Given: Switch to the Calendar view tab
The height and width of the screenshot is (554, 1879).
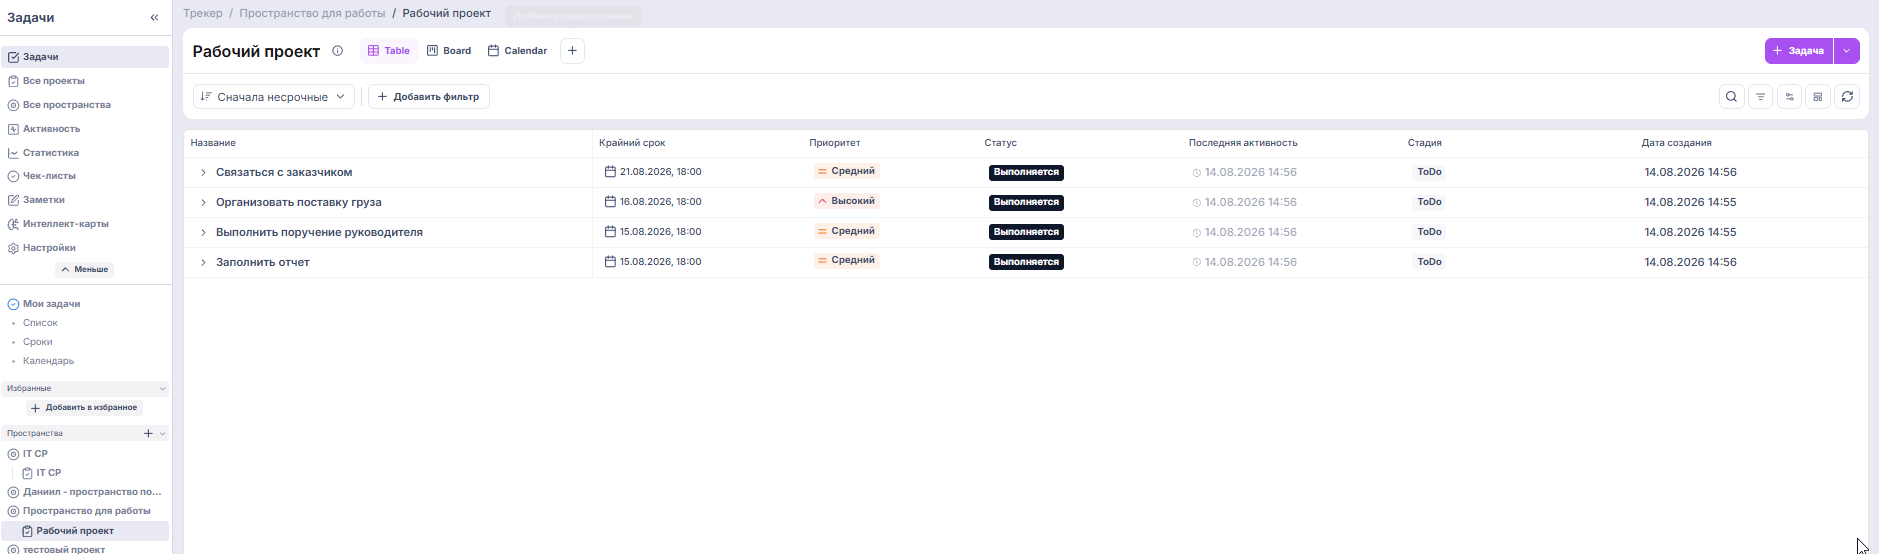Looking at the screenshot, I should pyautogui.click(x=517, y=51).
